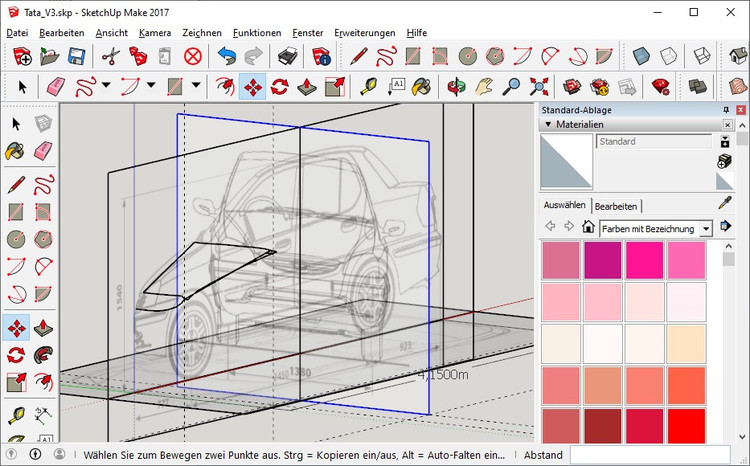Select the Push/Pull tool in second toolbar row

pyautogui.click(x=307, y=87)
